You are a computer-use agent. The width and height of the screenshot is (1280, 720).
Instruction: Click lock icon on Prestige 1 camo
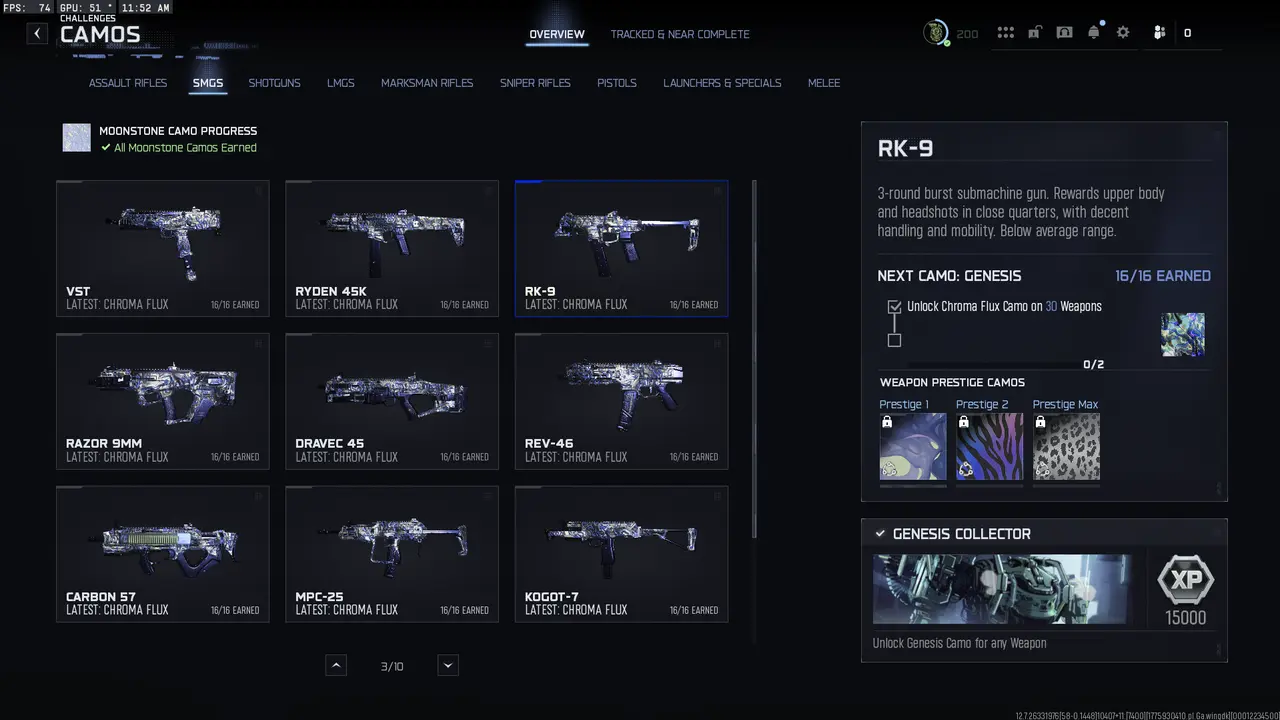point(887,423)
